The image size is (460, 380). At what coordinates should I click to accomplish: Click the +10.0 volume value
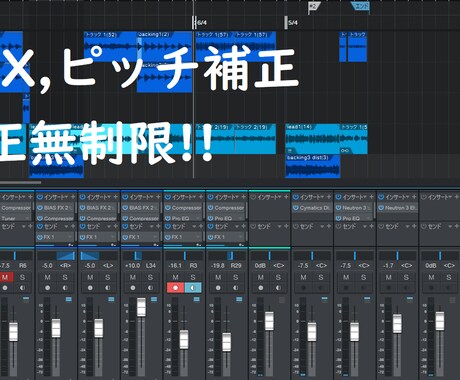click(132, 266)
